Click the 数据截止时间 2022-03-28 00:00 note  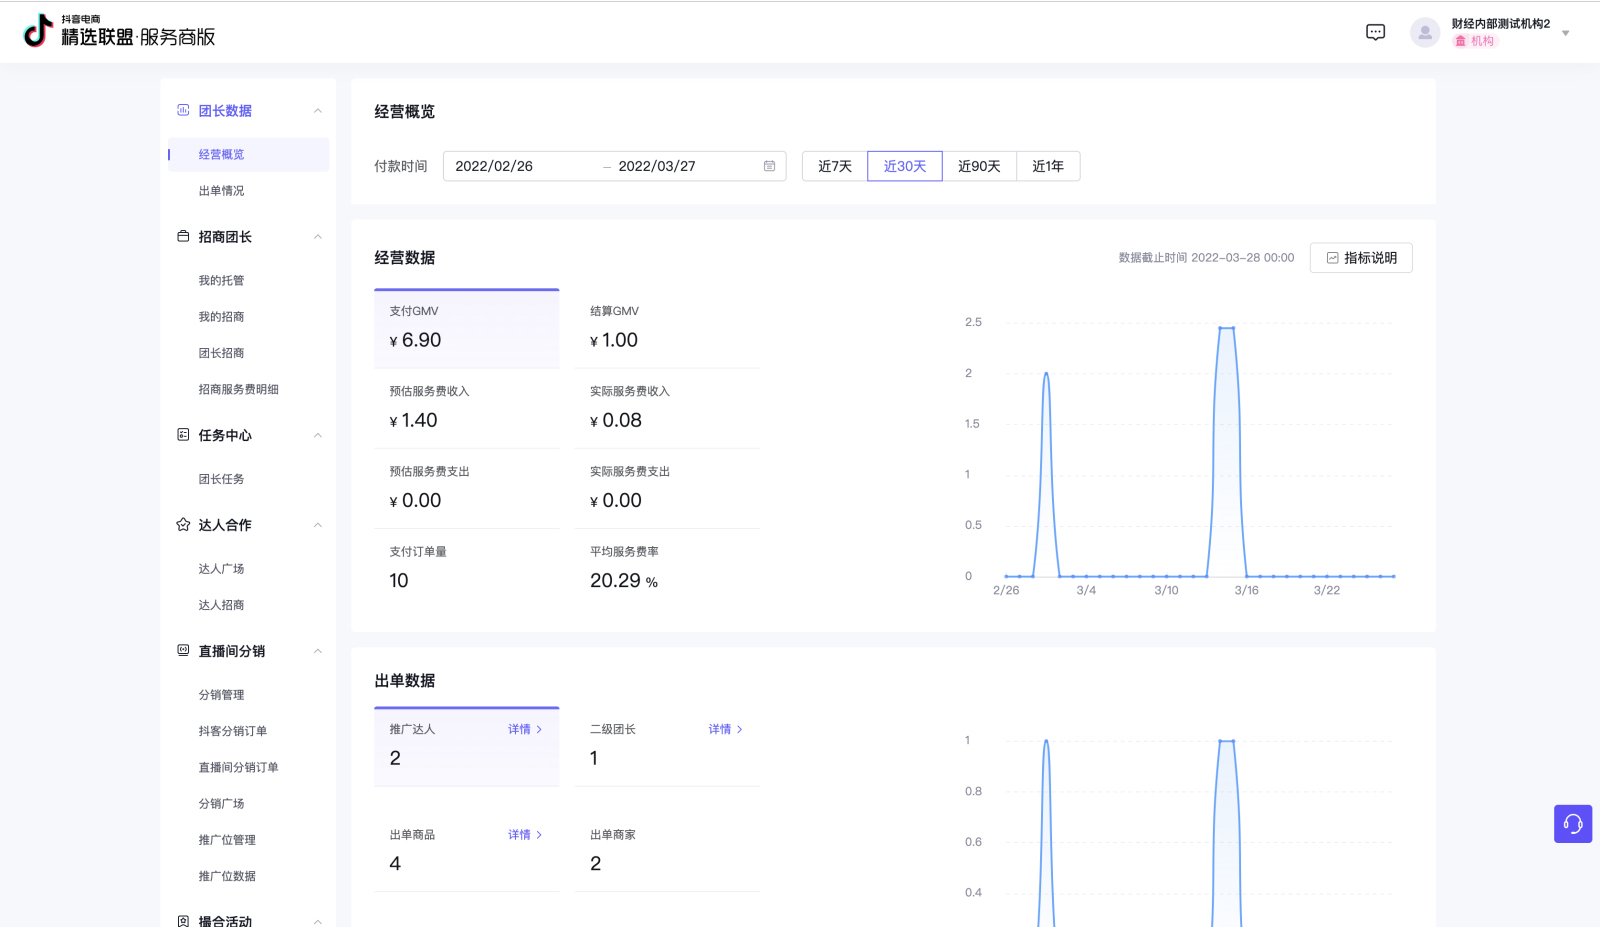[x=1206, y=258]
